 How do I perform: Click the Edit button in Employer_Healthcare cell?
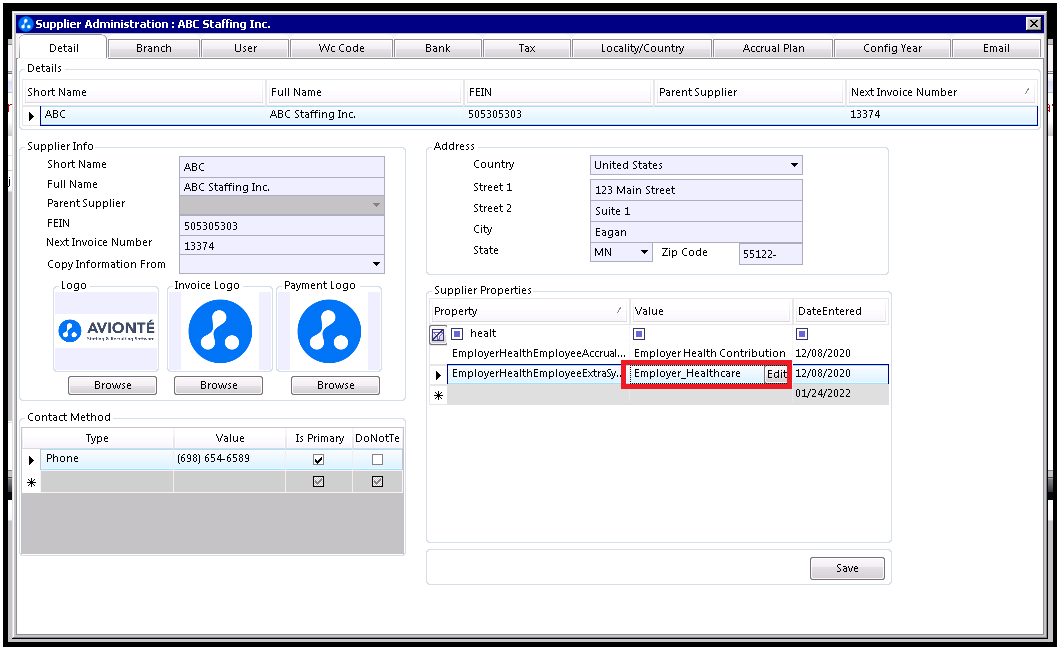777,374
